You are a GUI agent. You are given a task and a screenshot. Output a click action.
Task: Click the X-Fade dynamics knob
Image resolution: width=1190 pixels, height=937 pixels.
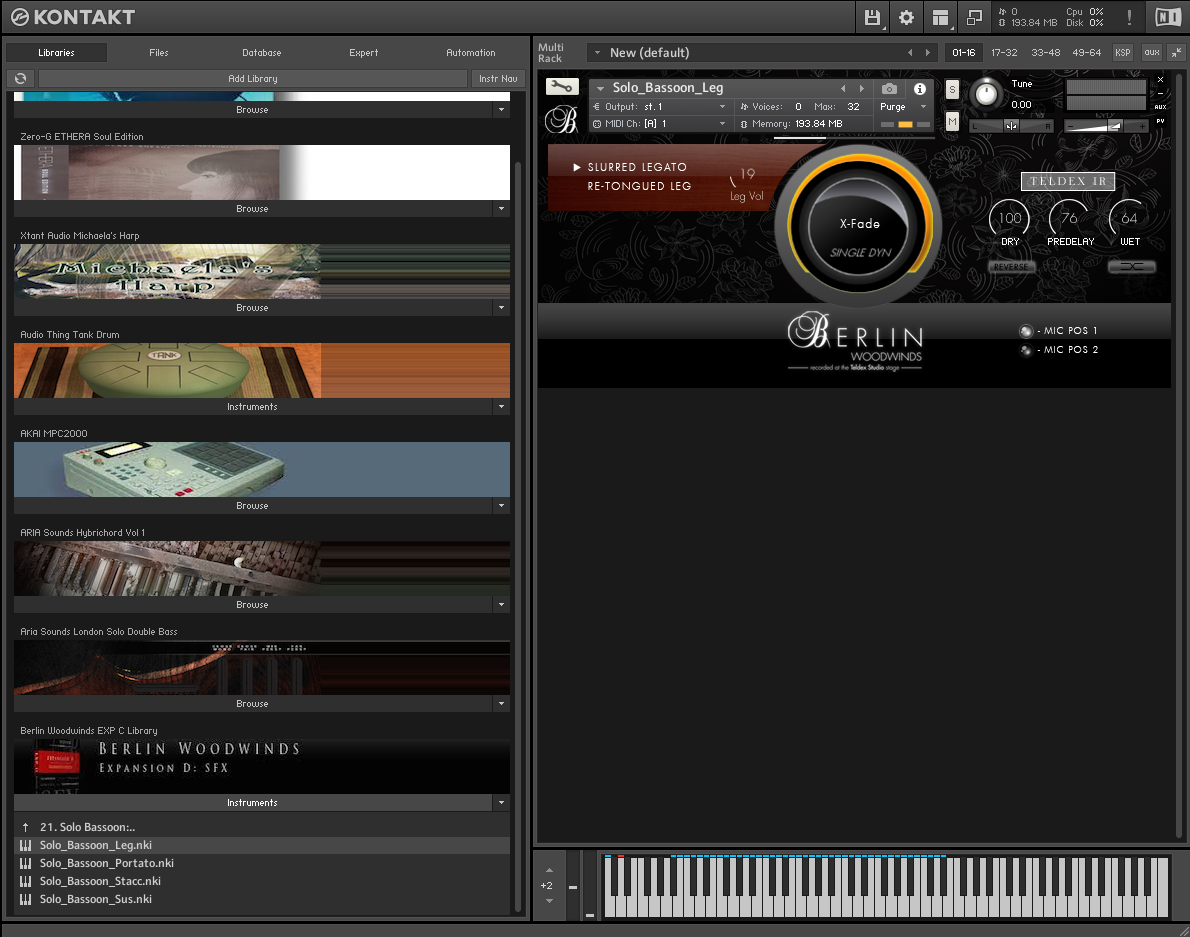click(x=858, y=225)
